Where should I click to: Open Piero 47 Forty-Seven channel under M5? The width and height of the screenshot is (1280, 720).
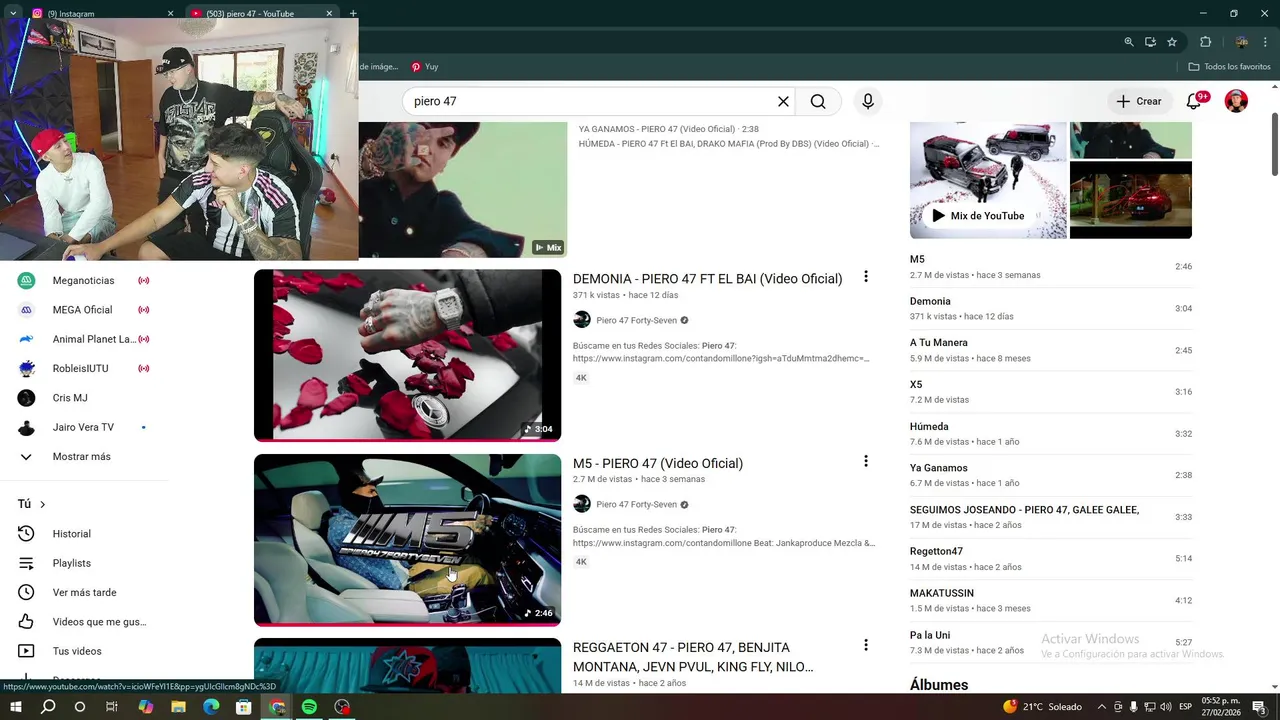[x=636, y=504]
